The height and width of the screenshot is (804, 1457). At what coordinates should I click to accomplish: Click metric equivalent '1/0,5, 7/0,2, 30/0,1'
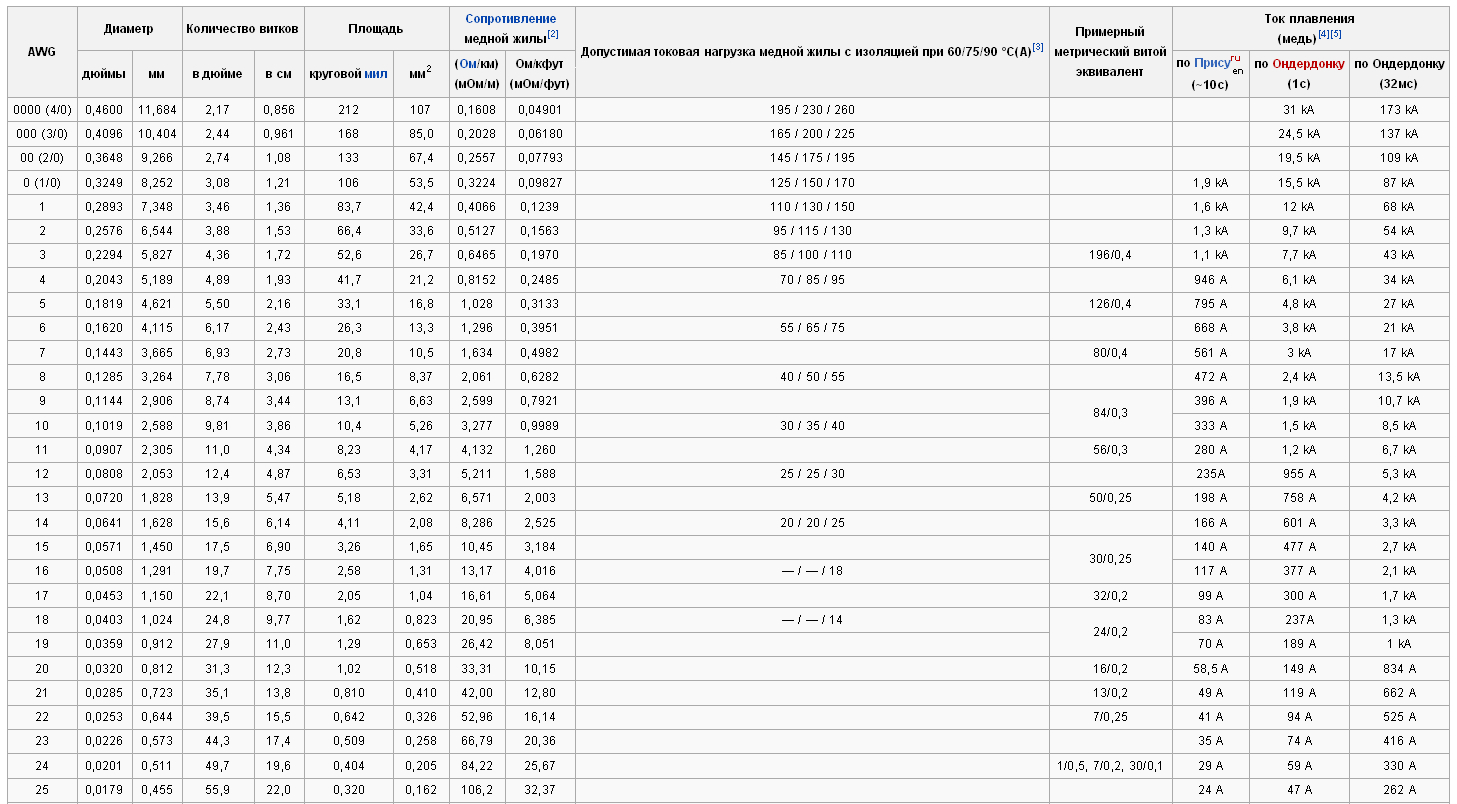(1110, 766)
